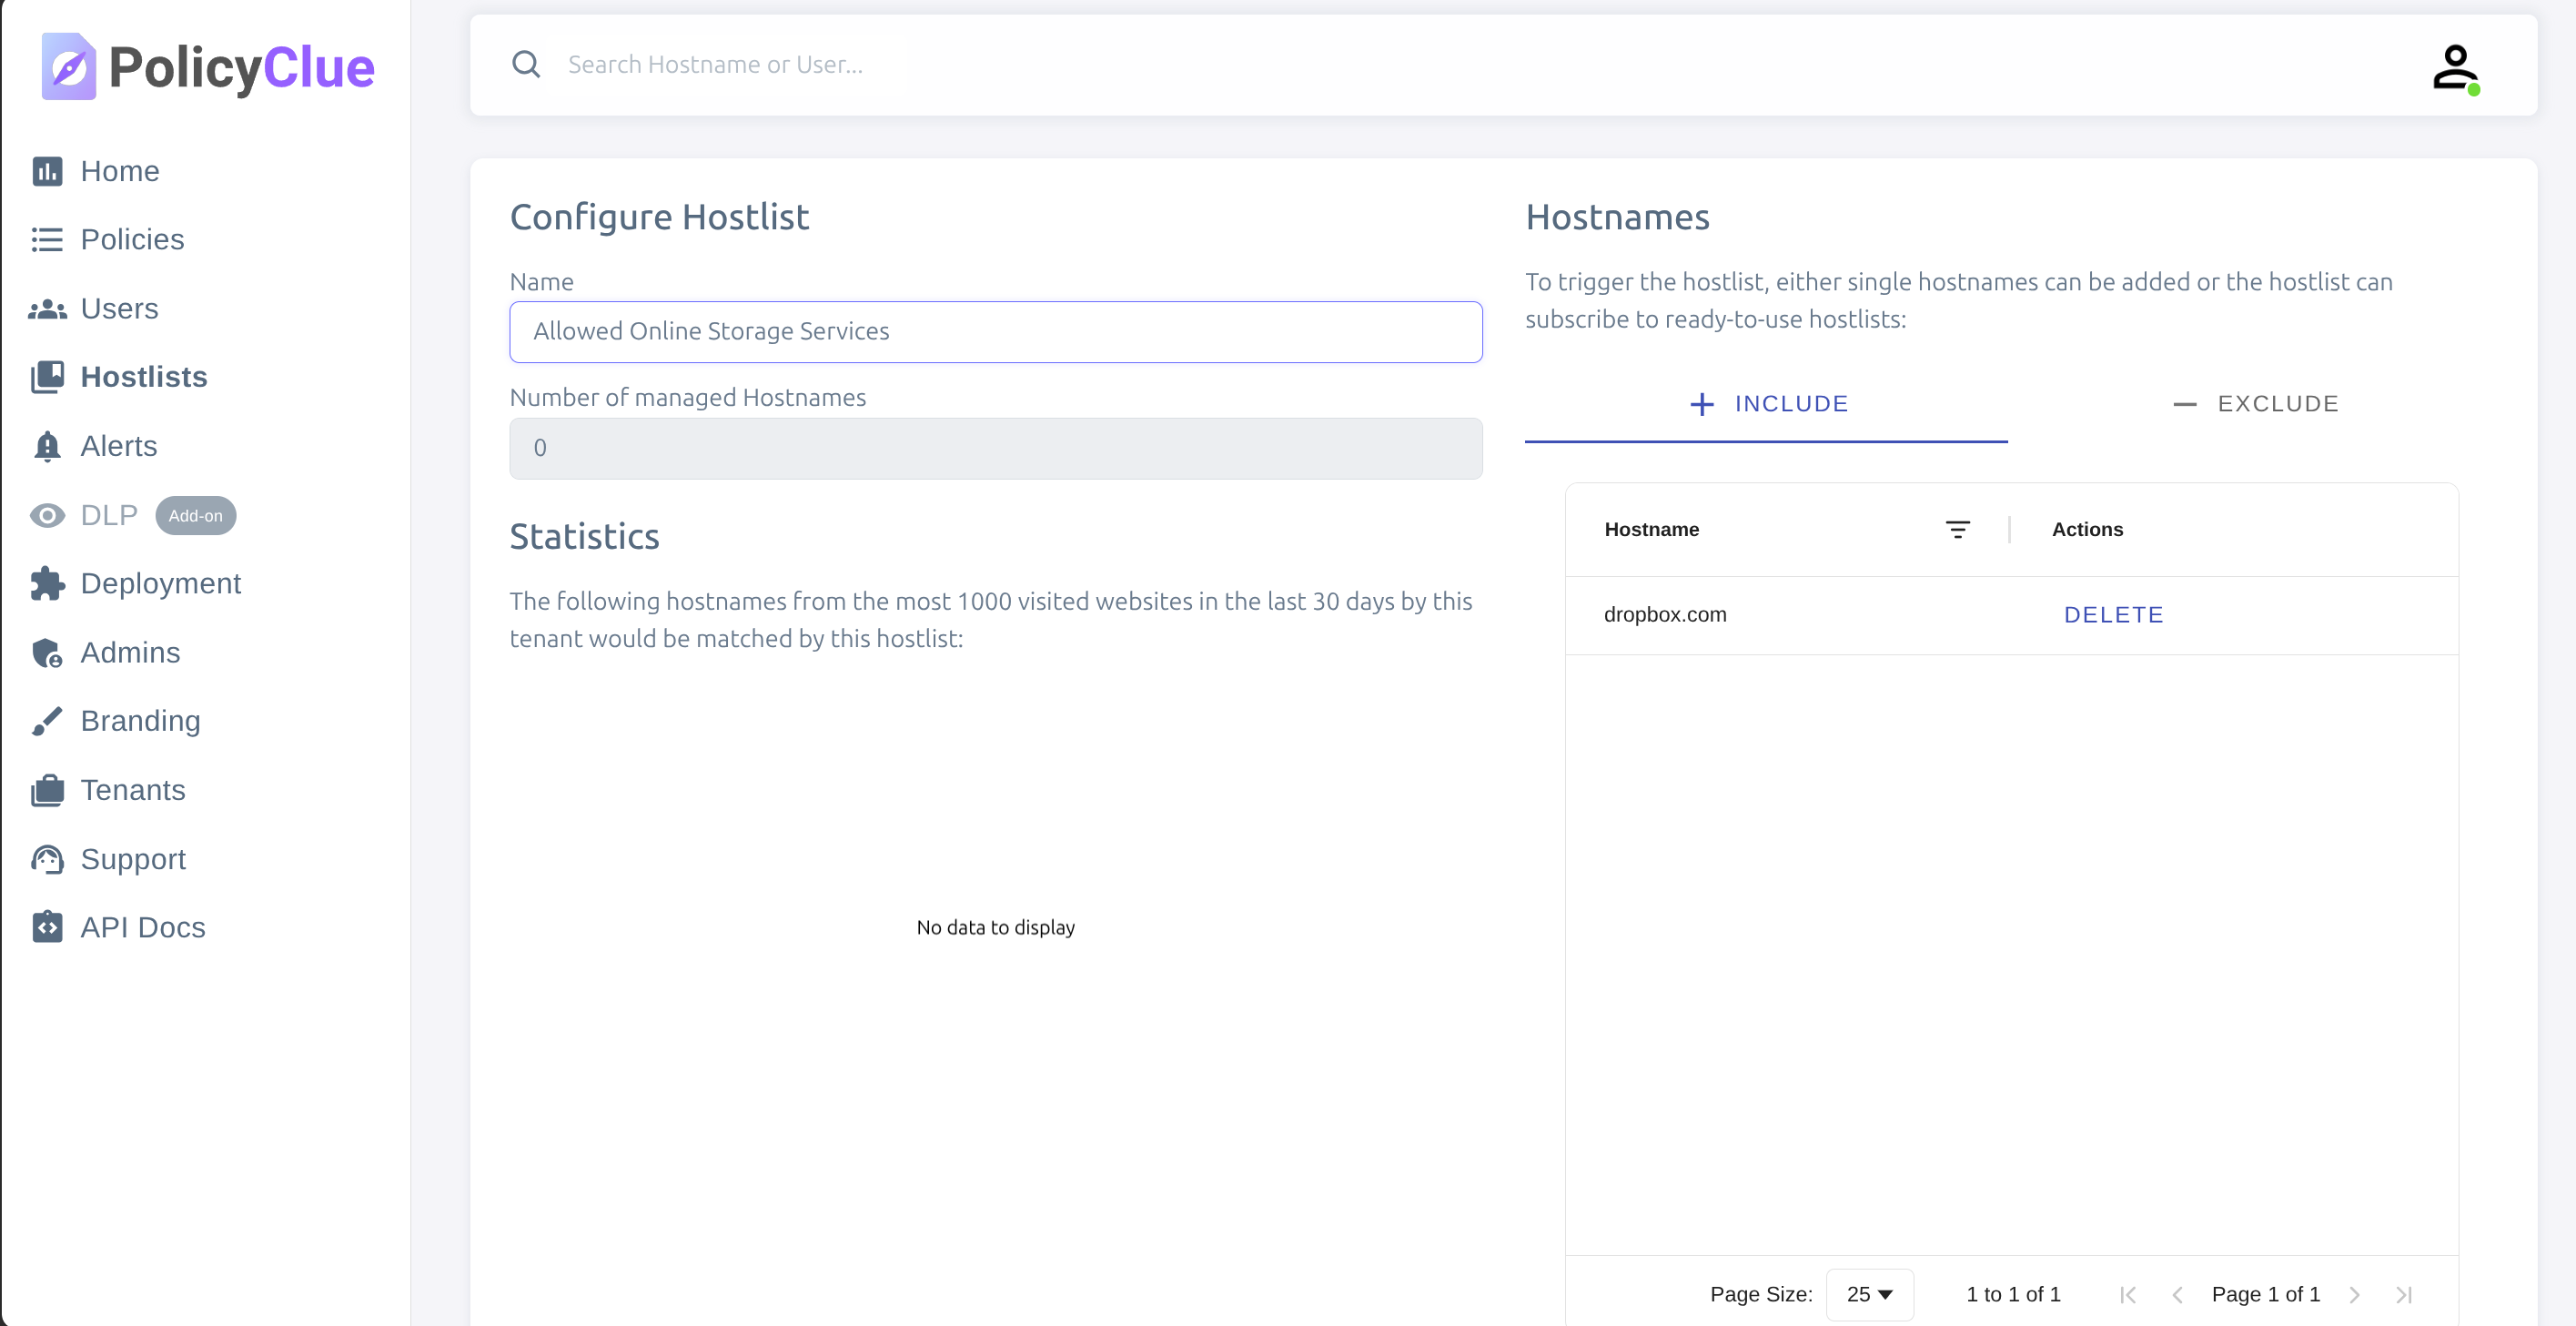This screenshot has height=1326, width=2576.
Task: Click the managed Hostnames count field
Action: coord(995,448)
